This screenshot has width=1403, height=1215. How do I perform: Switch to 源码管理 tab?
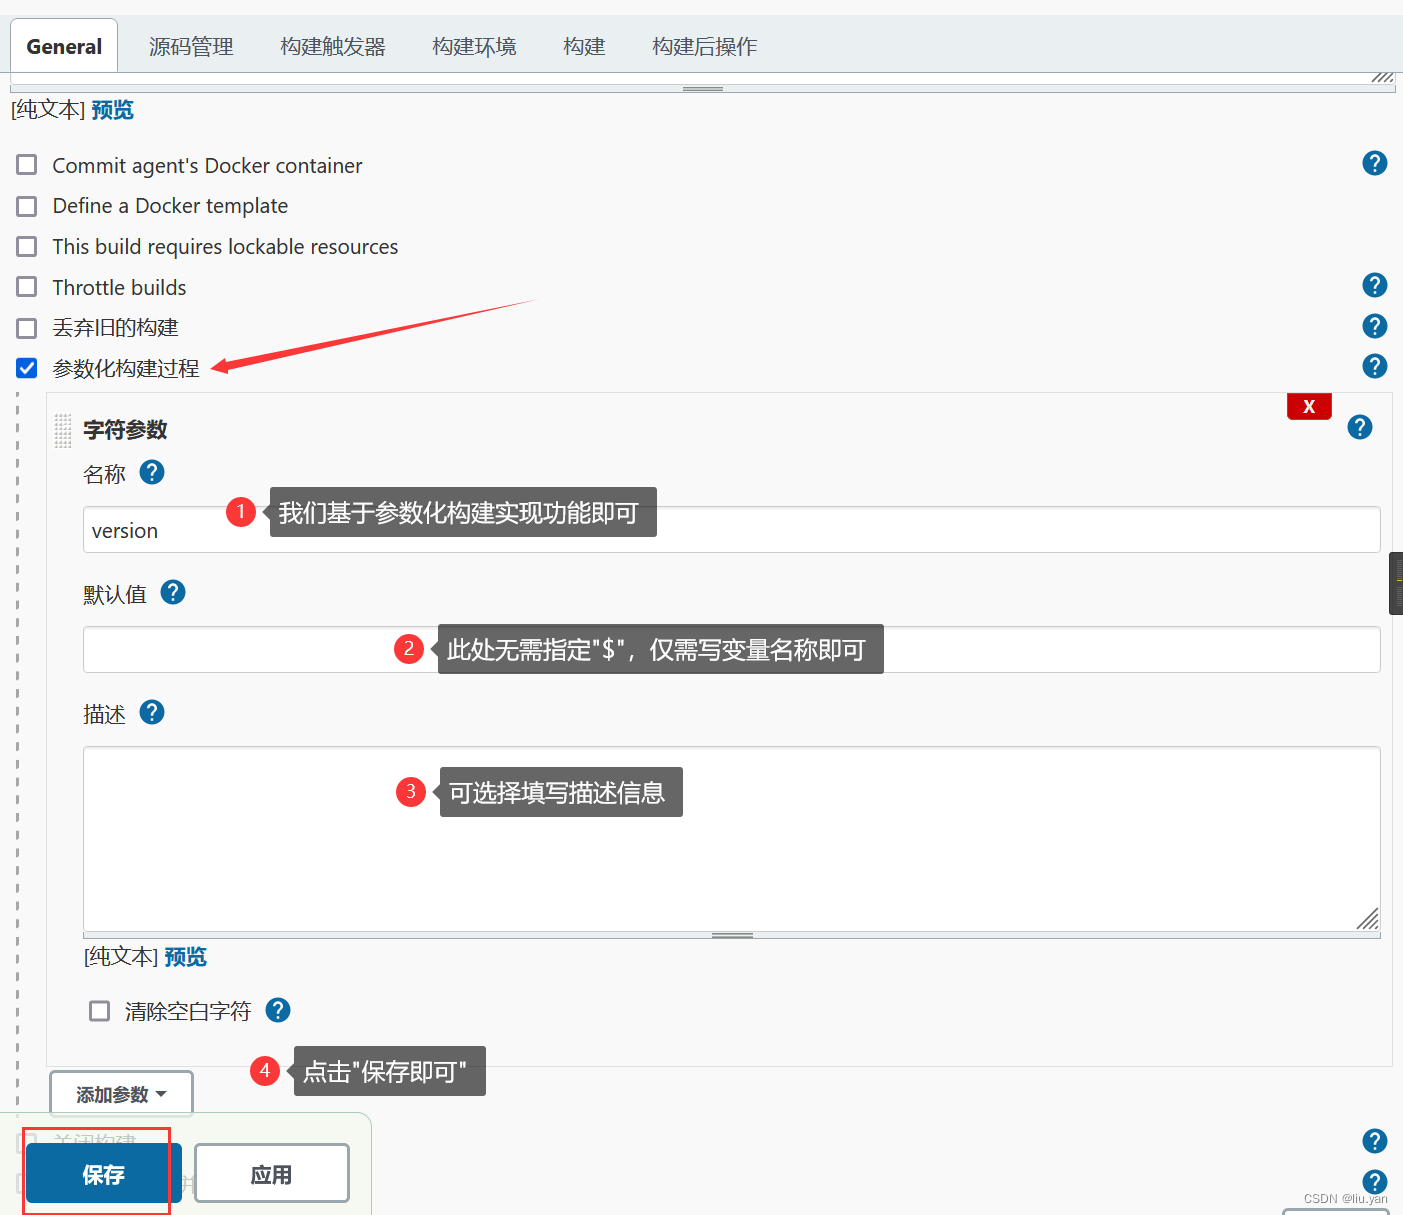click(191, 46)
